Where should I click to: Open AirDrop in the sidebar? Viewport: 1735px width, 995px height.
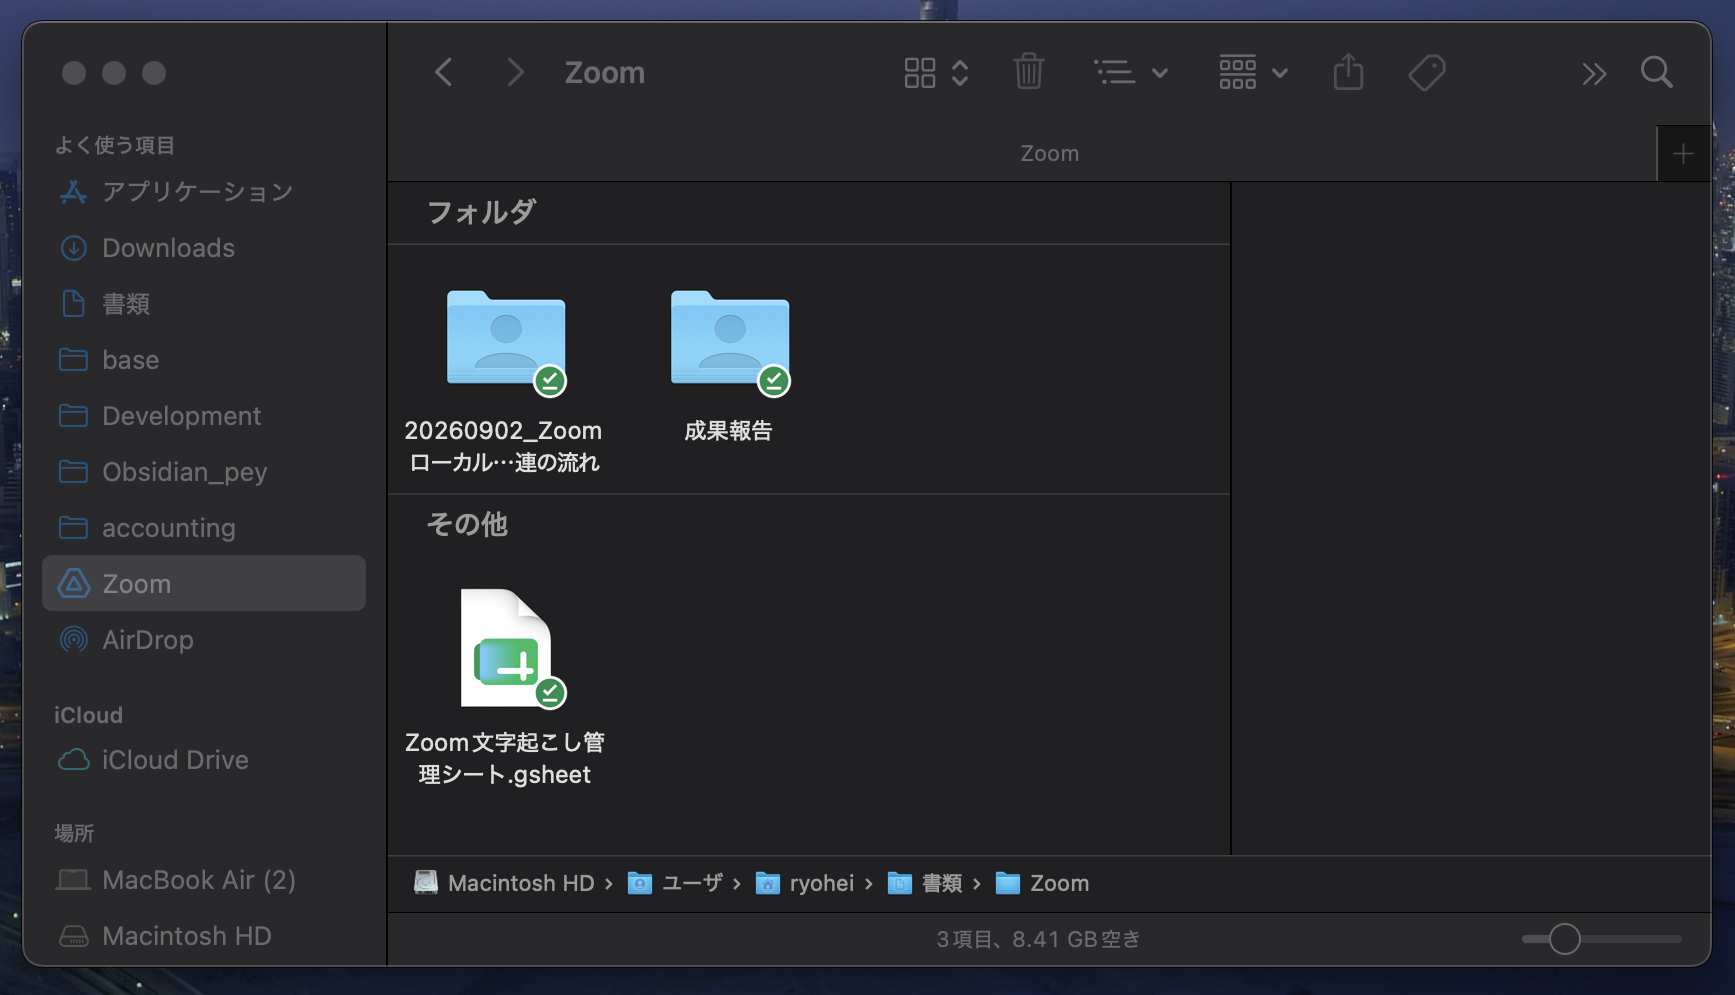204,639
